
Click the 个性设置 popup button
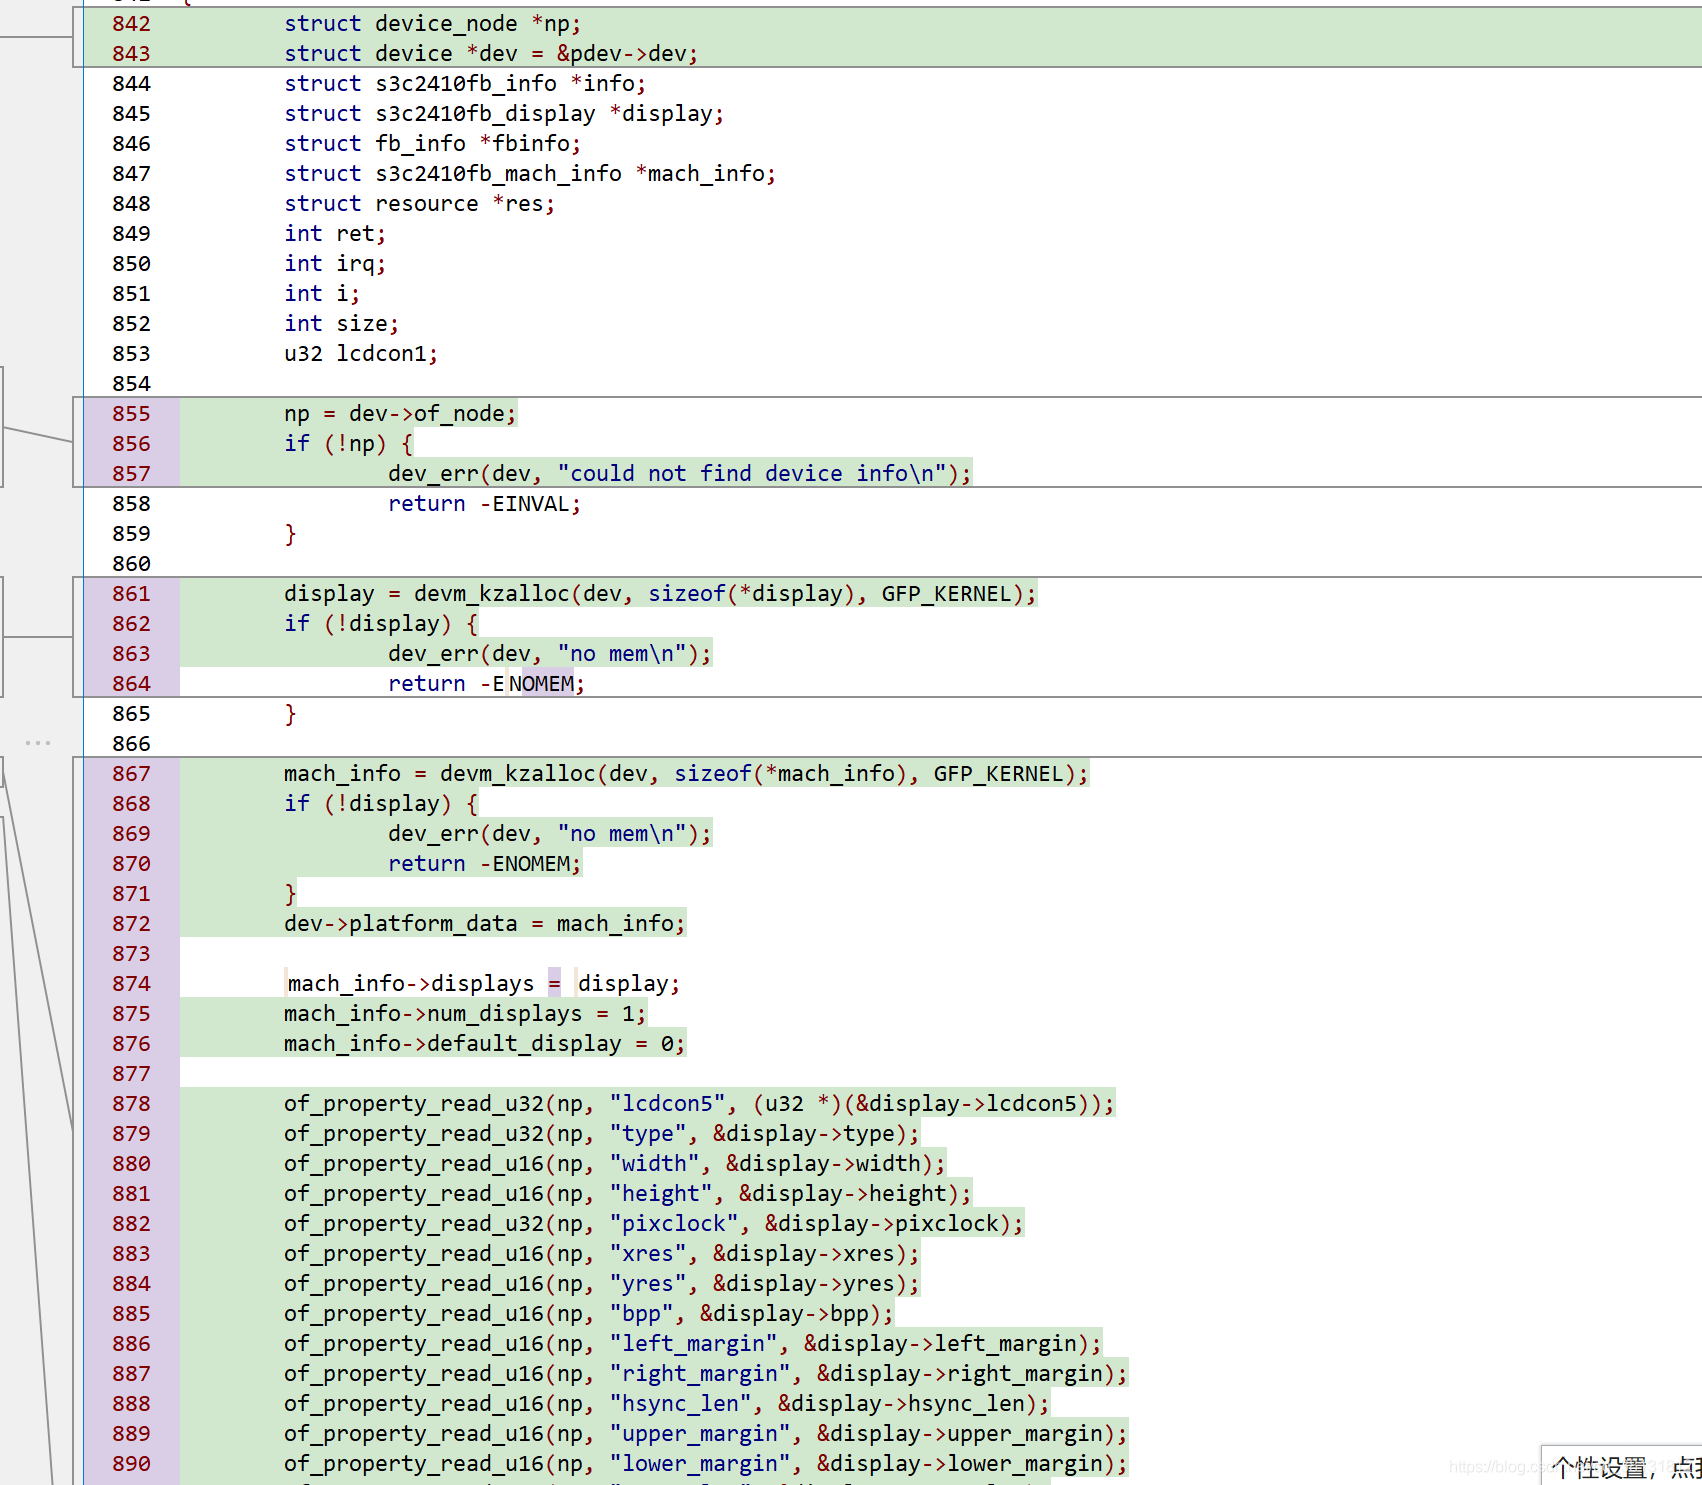coord(1622,1466)
